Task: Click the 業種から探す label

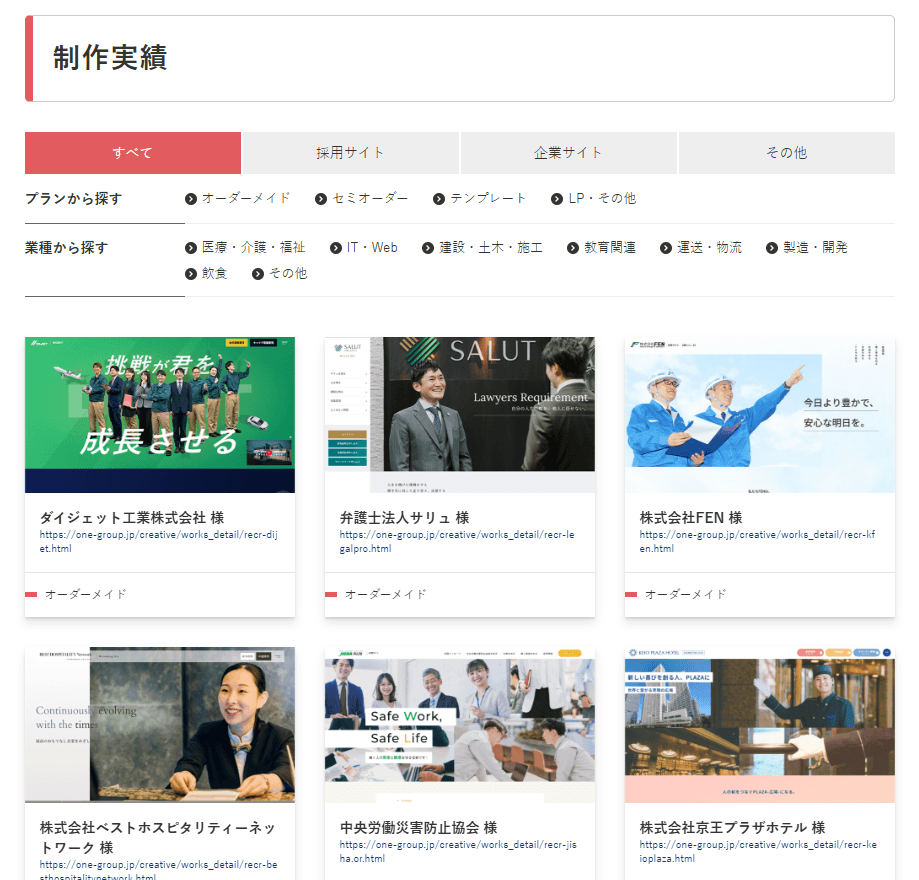Action: [x=67, y=248]
